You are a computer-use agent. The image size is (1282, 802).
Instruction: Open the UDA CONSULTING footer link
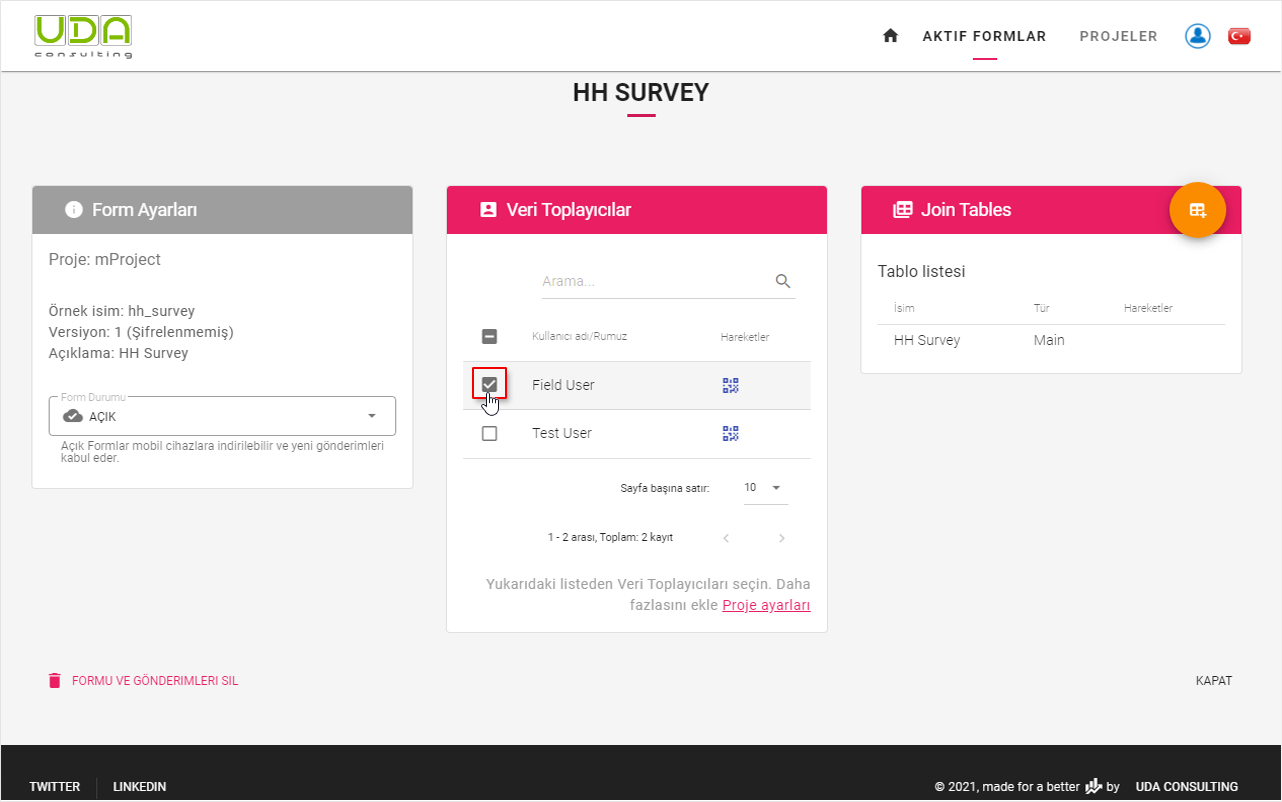tap(1187, 787)
